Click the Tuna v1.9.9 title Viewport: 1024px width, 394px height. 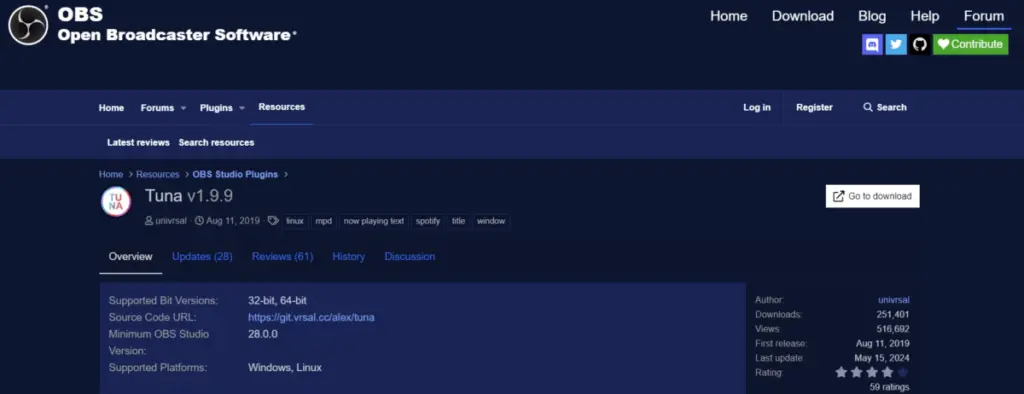click(x=189, y=196)
